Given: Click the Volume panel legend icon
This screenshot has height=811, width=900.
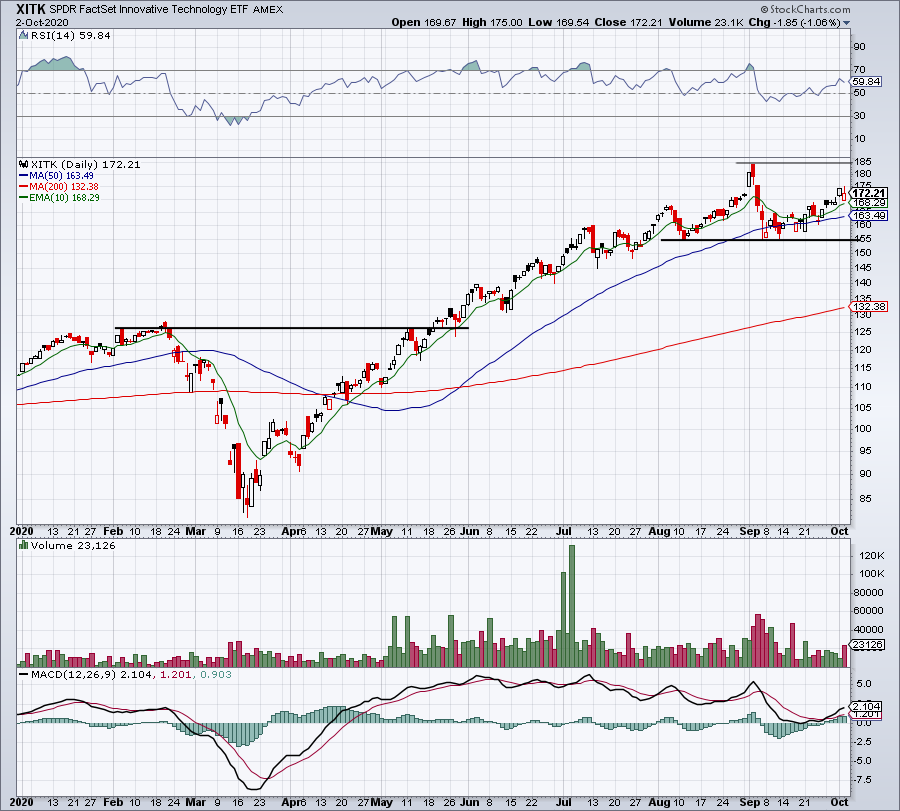Looking at the screenshot, I should pyautogui.click(x=24, y=545).
